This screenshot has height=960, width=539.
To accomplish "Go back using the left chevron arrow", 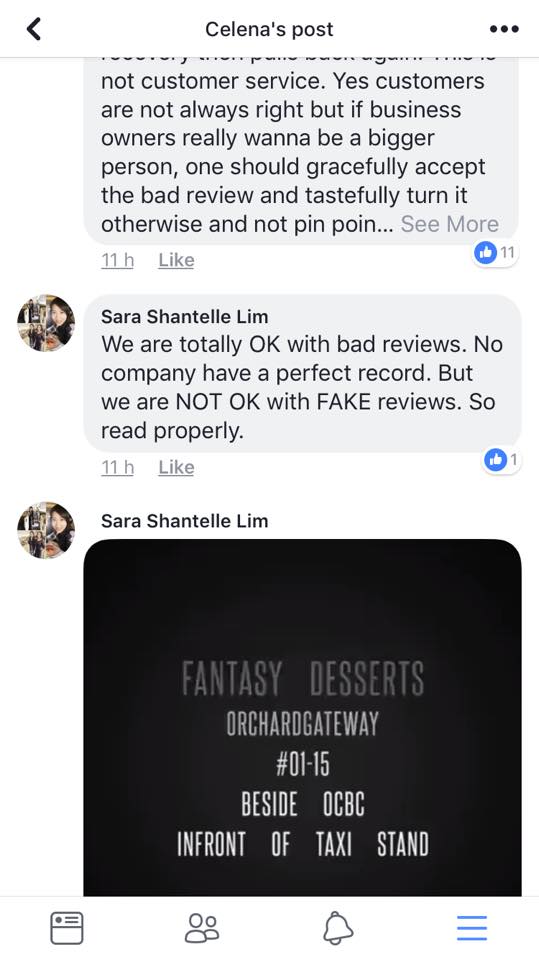I will coord(34,29).
